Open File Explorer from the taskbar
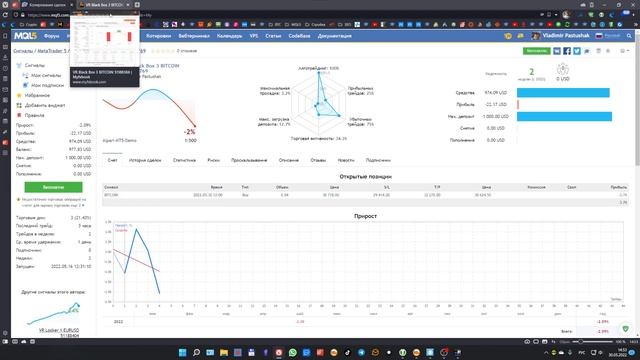 tap(224, 352)
